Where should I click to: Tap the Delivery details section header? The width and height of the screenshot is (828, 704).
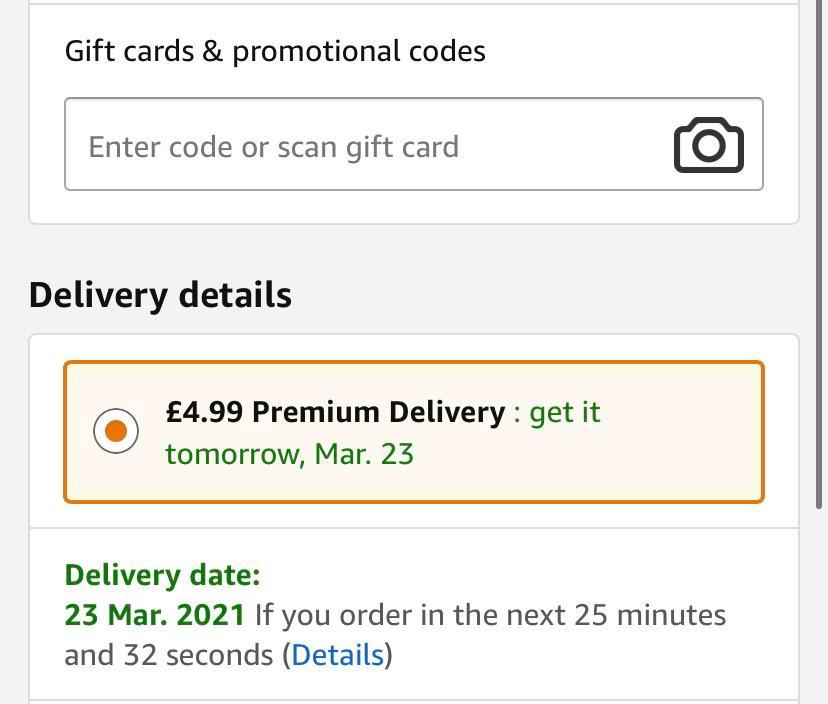click(x=159, y=294)
